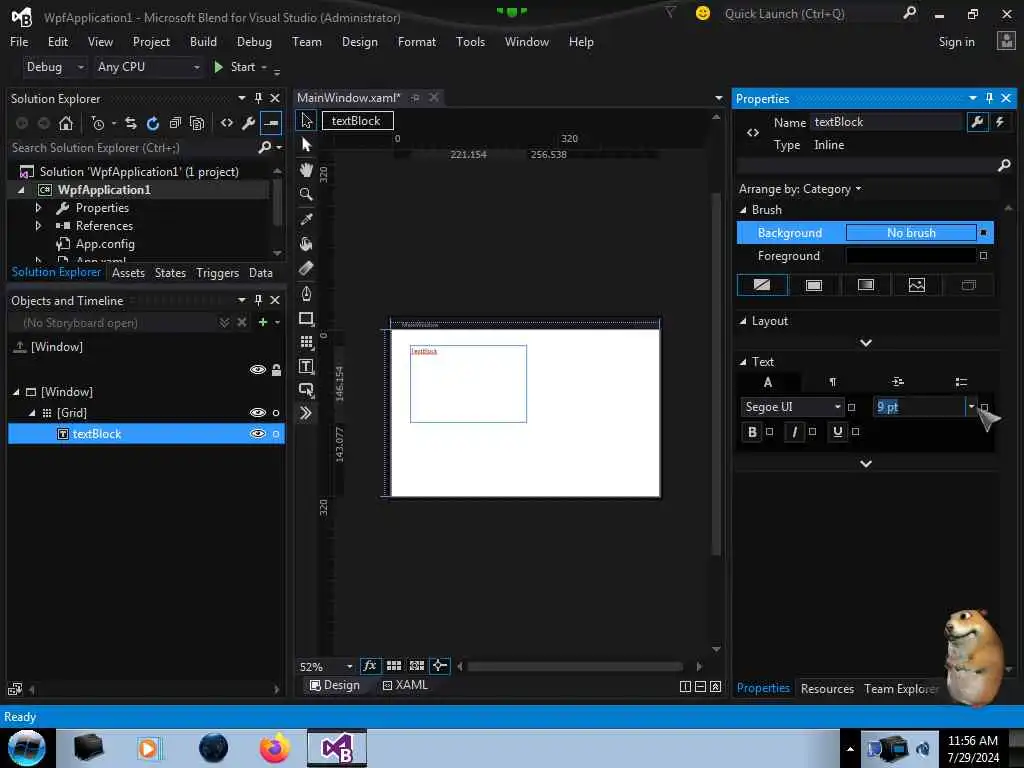This screenshot has height=768, width=1024.
Task: Toggle Underline text formatting
Action: pyautogui.click(x=838, y=432)
